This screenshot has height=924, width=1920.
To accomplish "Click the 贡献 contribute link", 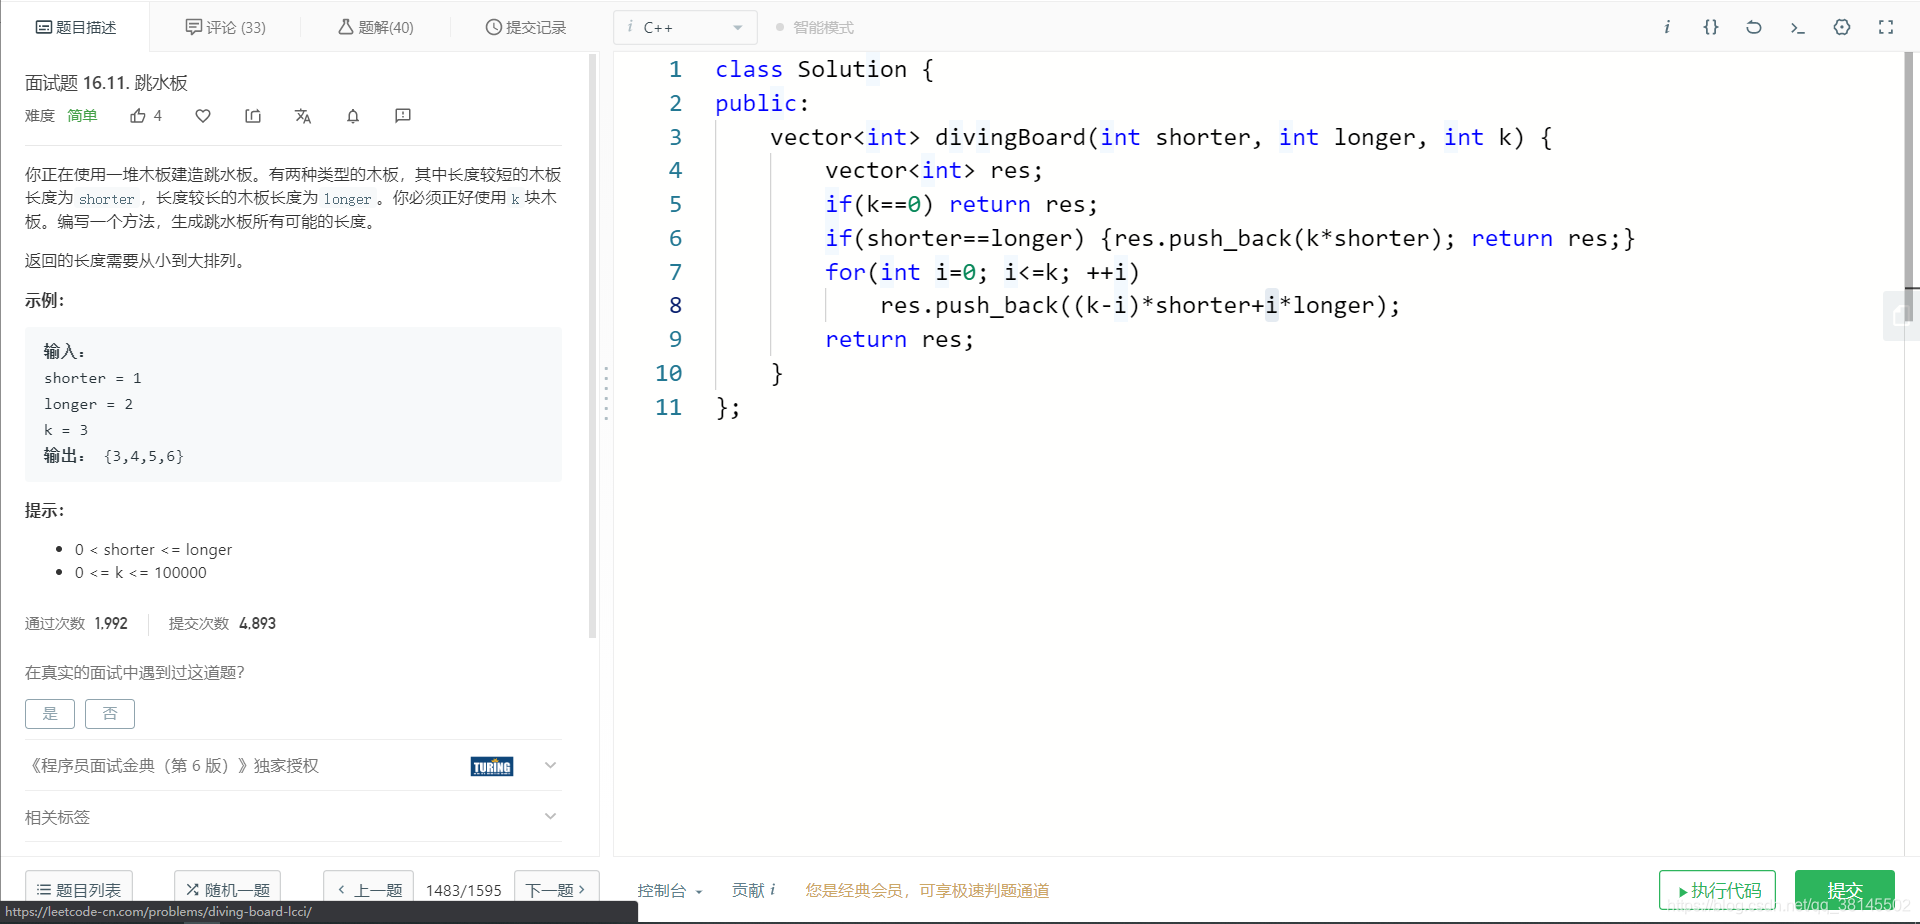I will click(753, 890).
